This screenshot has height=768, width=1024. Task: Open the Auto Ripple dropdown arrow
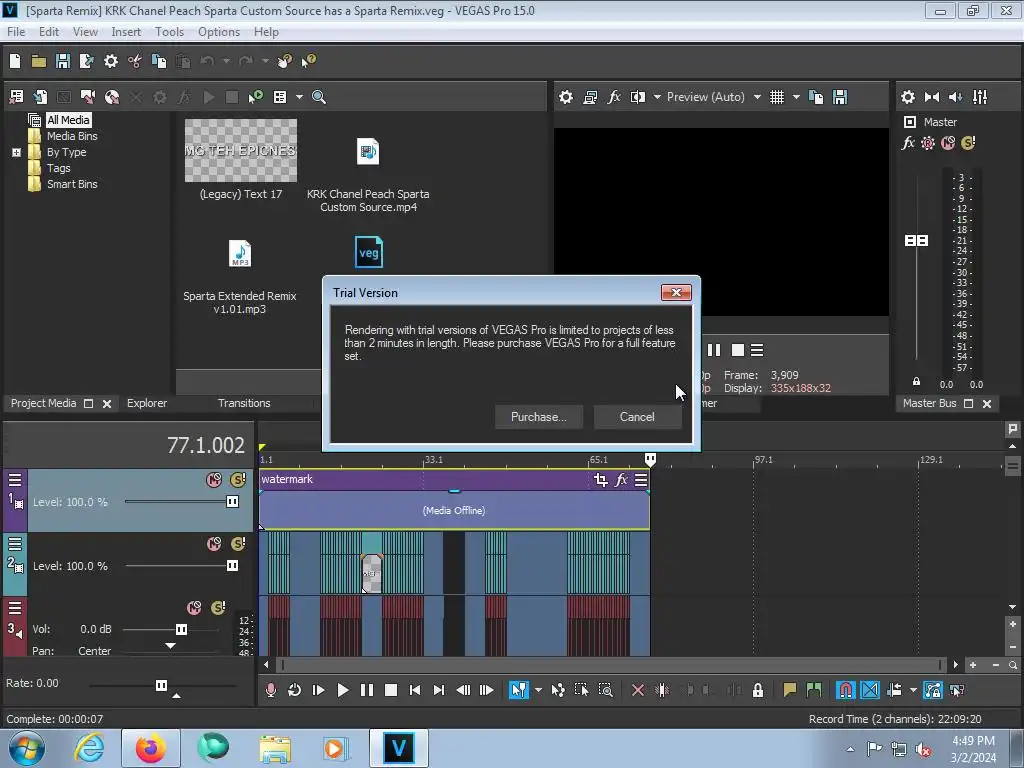[913, 690]
